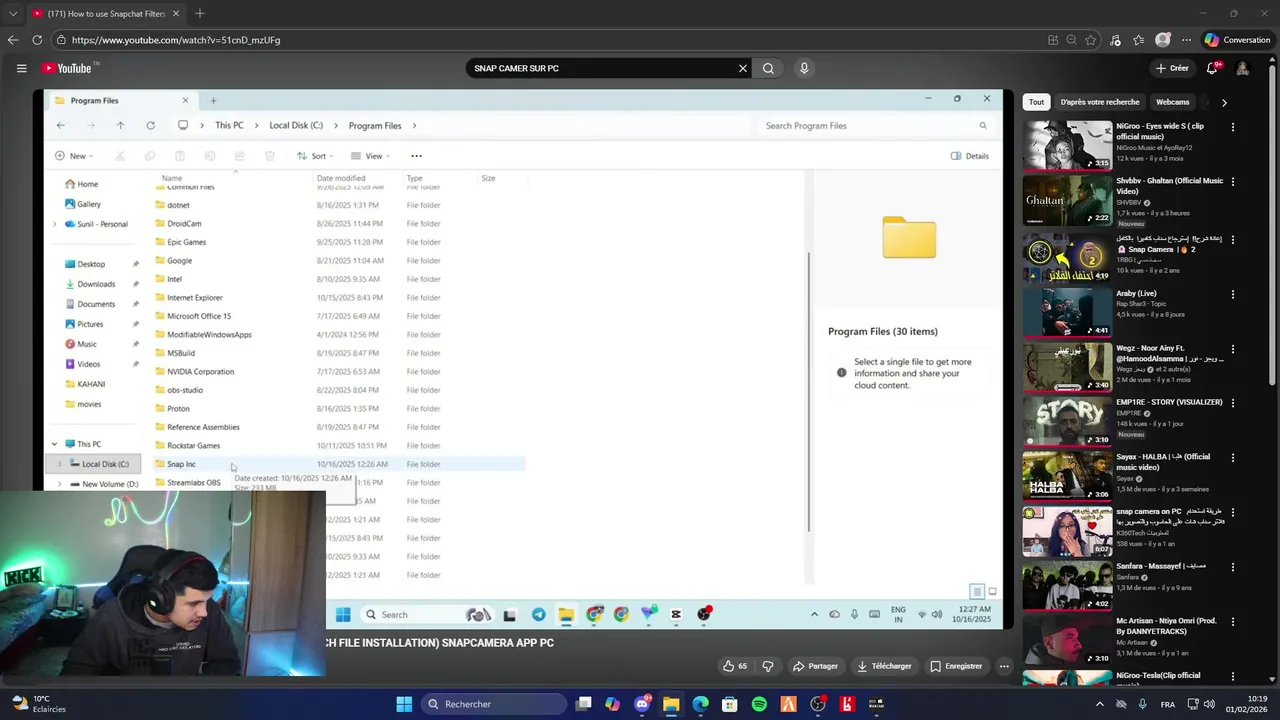Click the YouTube search magnifier button
Viewport: 1280px width, 720px height.
(x=768, y=68)
